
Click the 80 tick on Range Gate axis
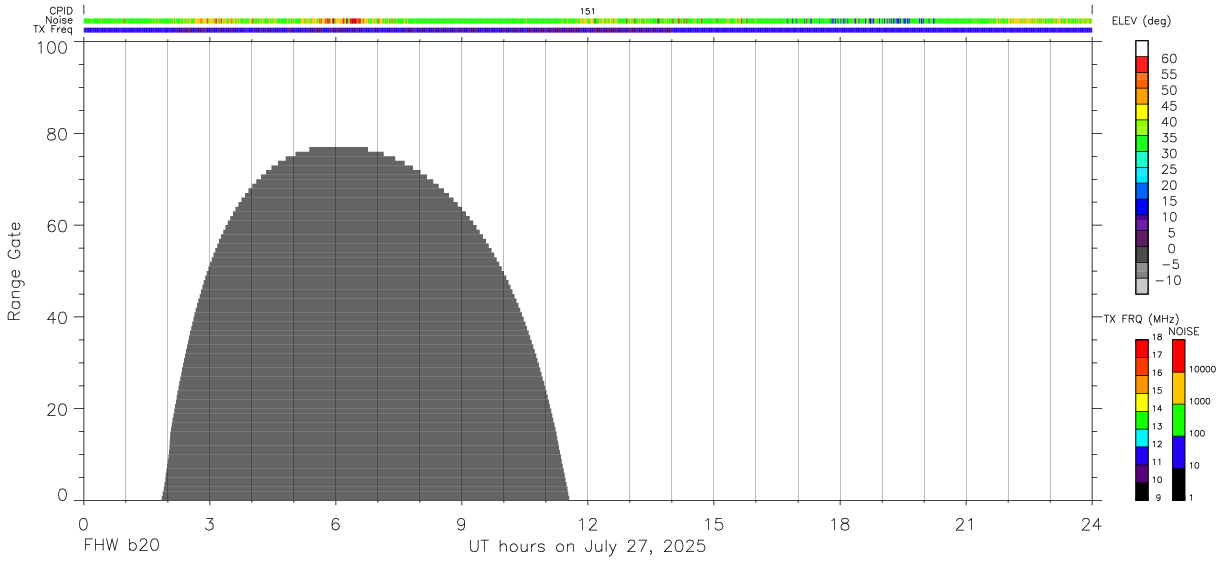pyautogui.click(x=58, y=133)
